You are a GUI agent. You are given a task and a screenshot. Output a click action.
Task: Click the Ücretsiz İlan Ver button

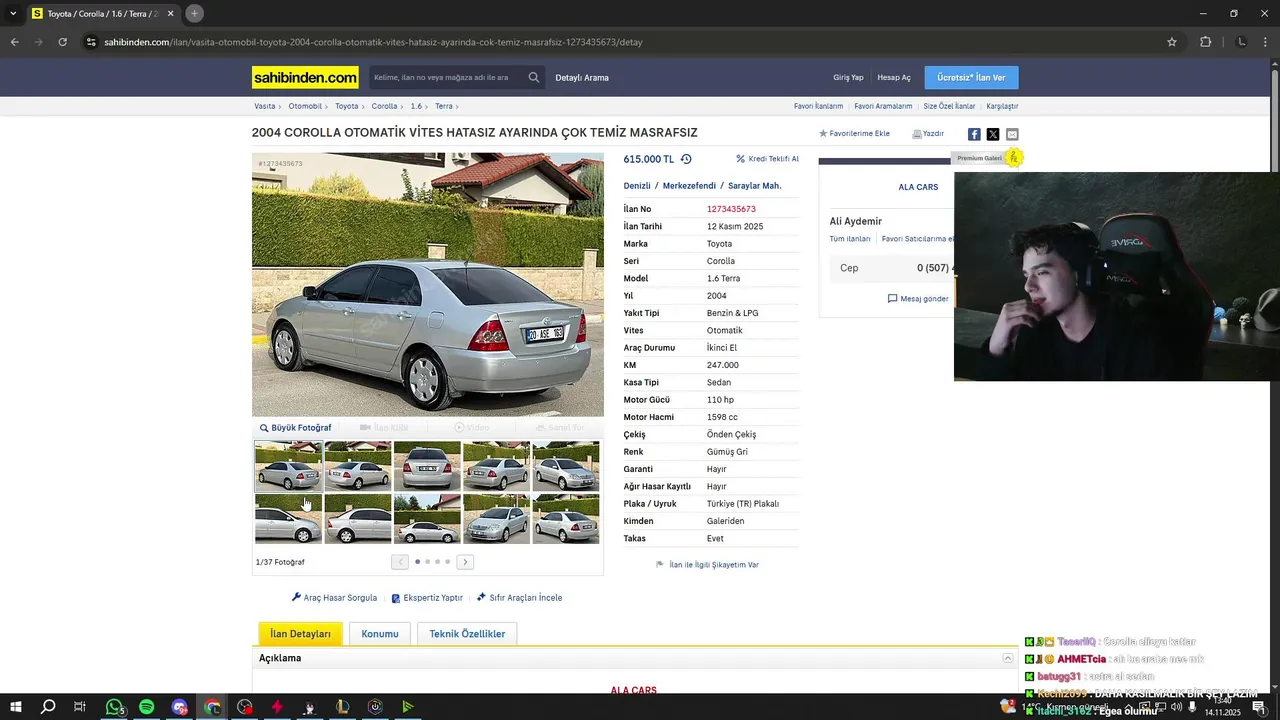(971, 77)
